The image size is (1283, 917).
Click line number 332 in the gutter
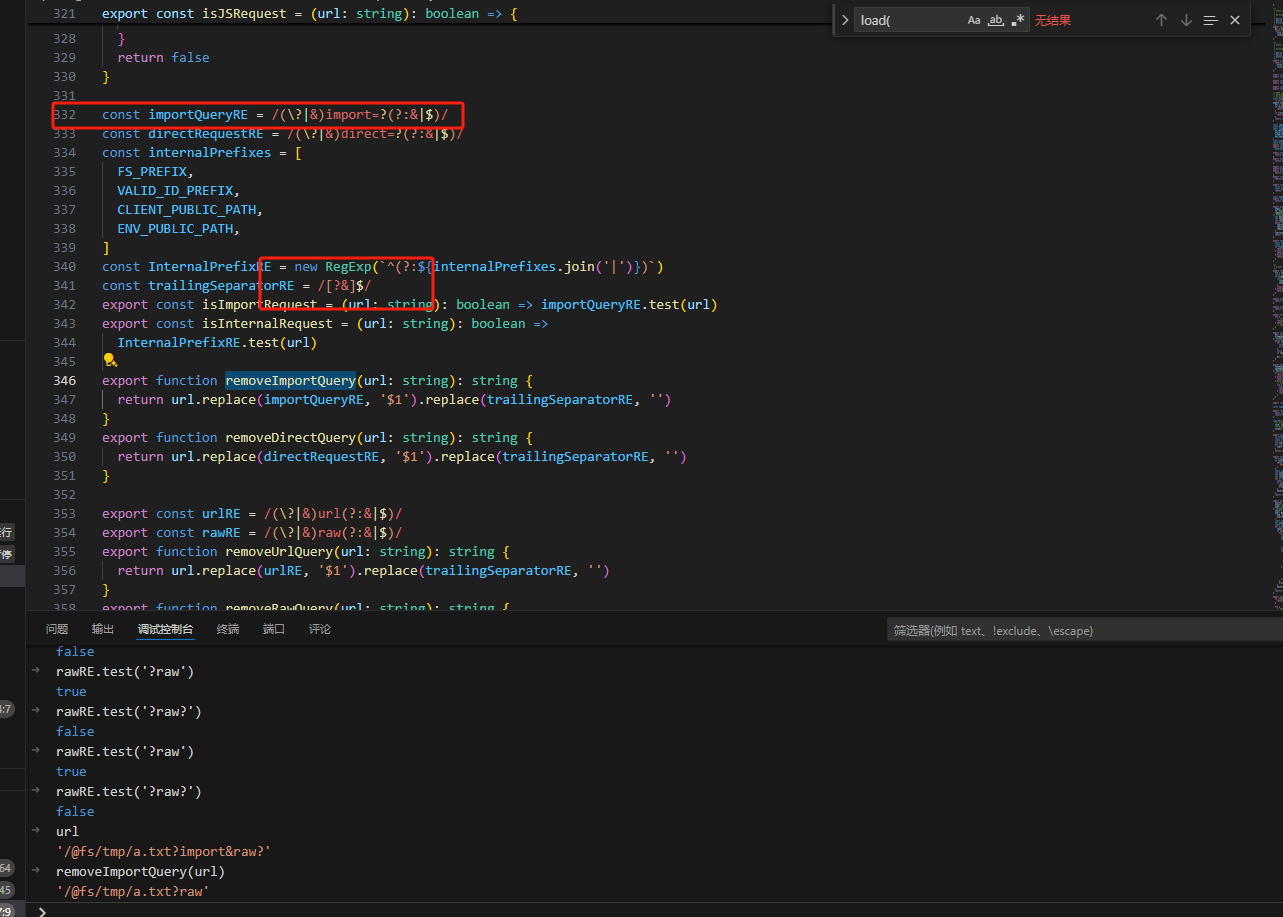(64, 115)
